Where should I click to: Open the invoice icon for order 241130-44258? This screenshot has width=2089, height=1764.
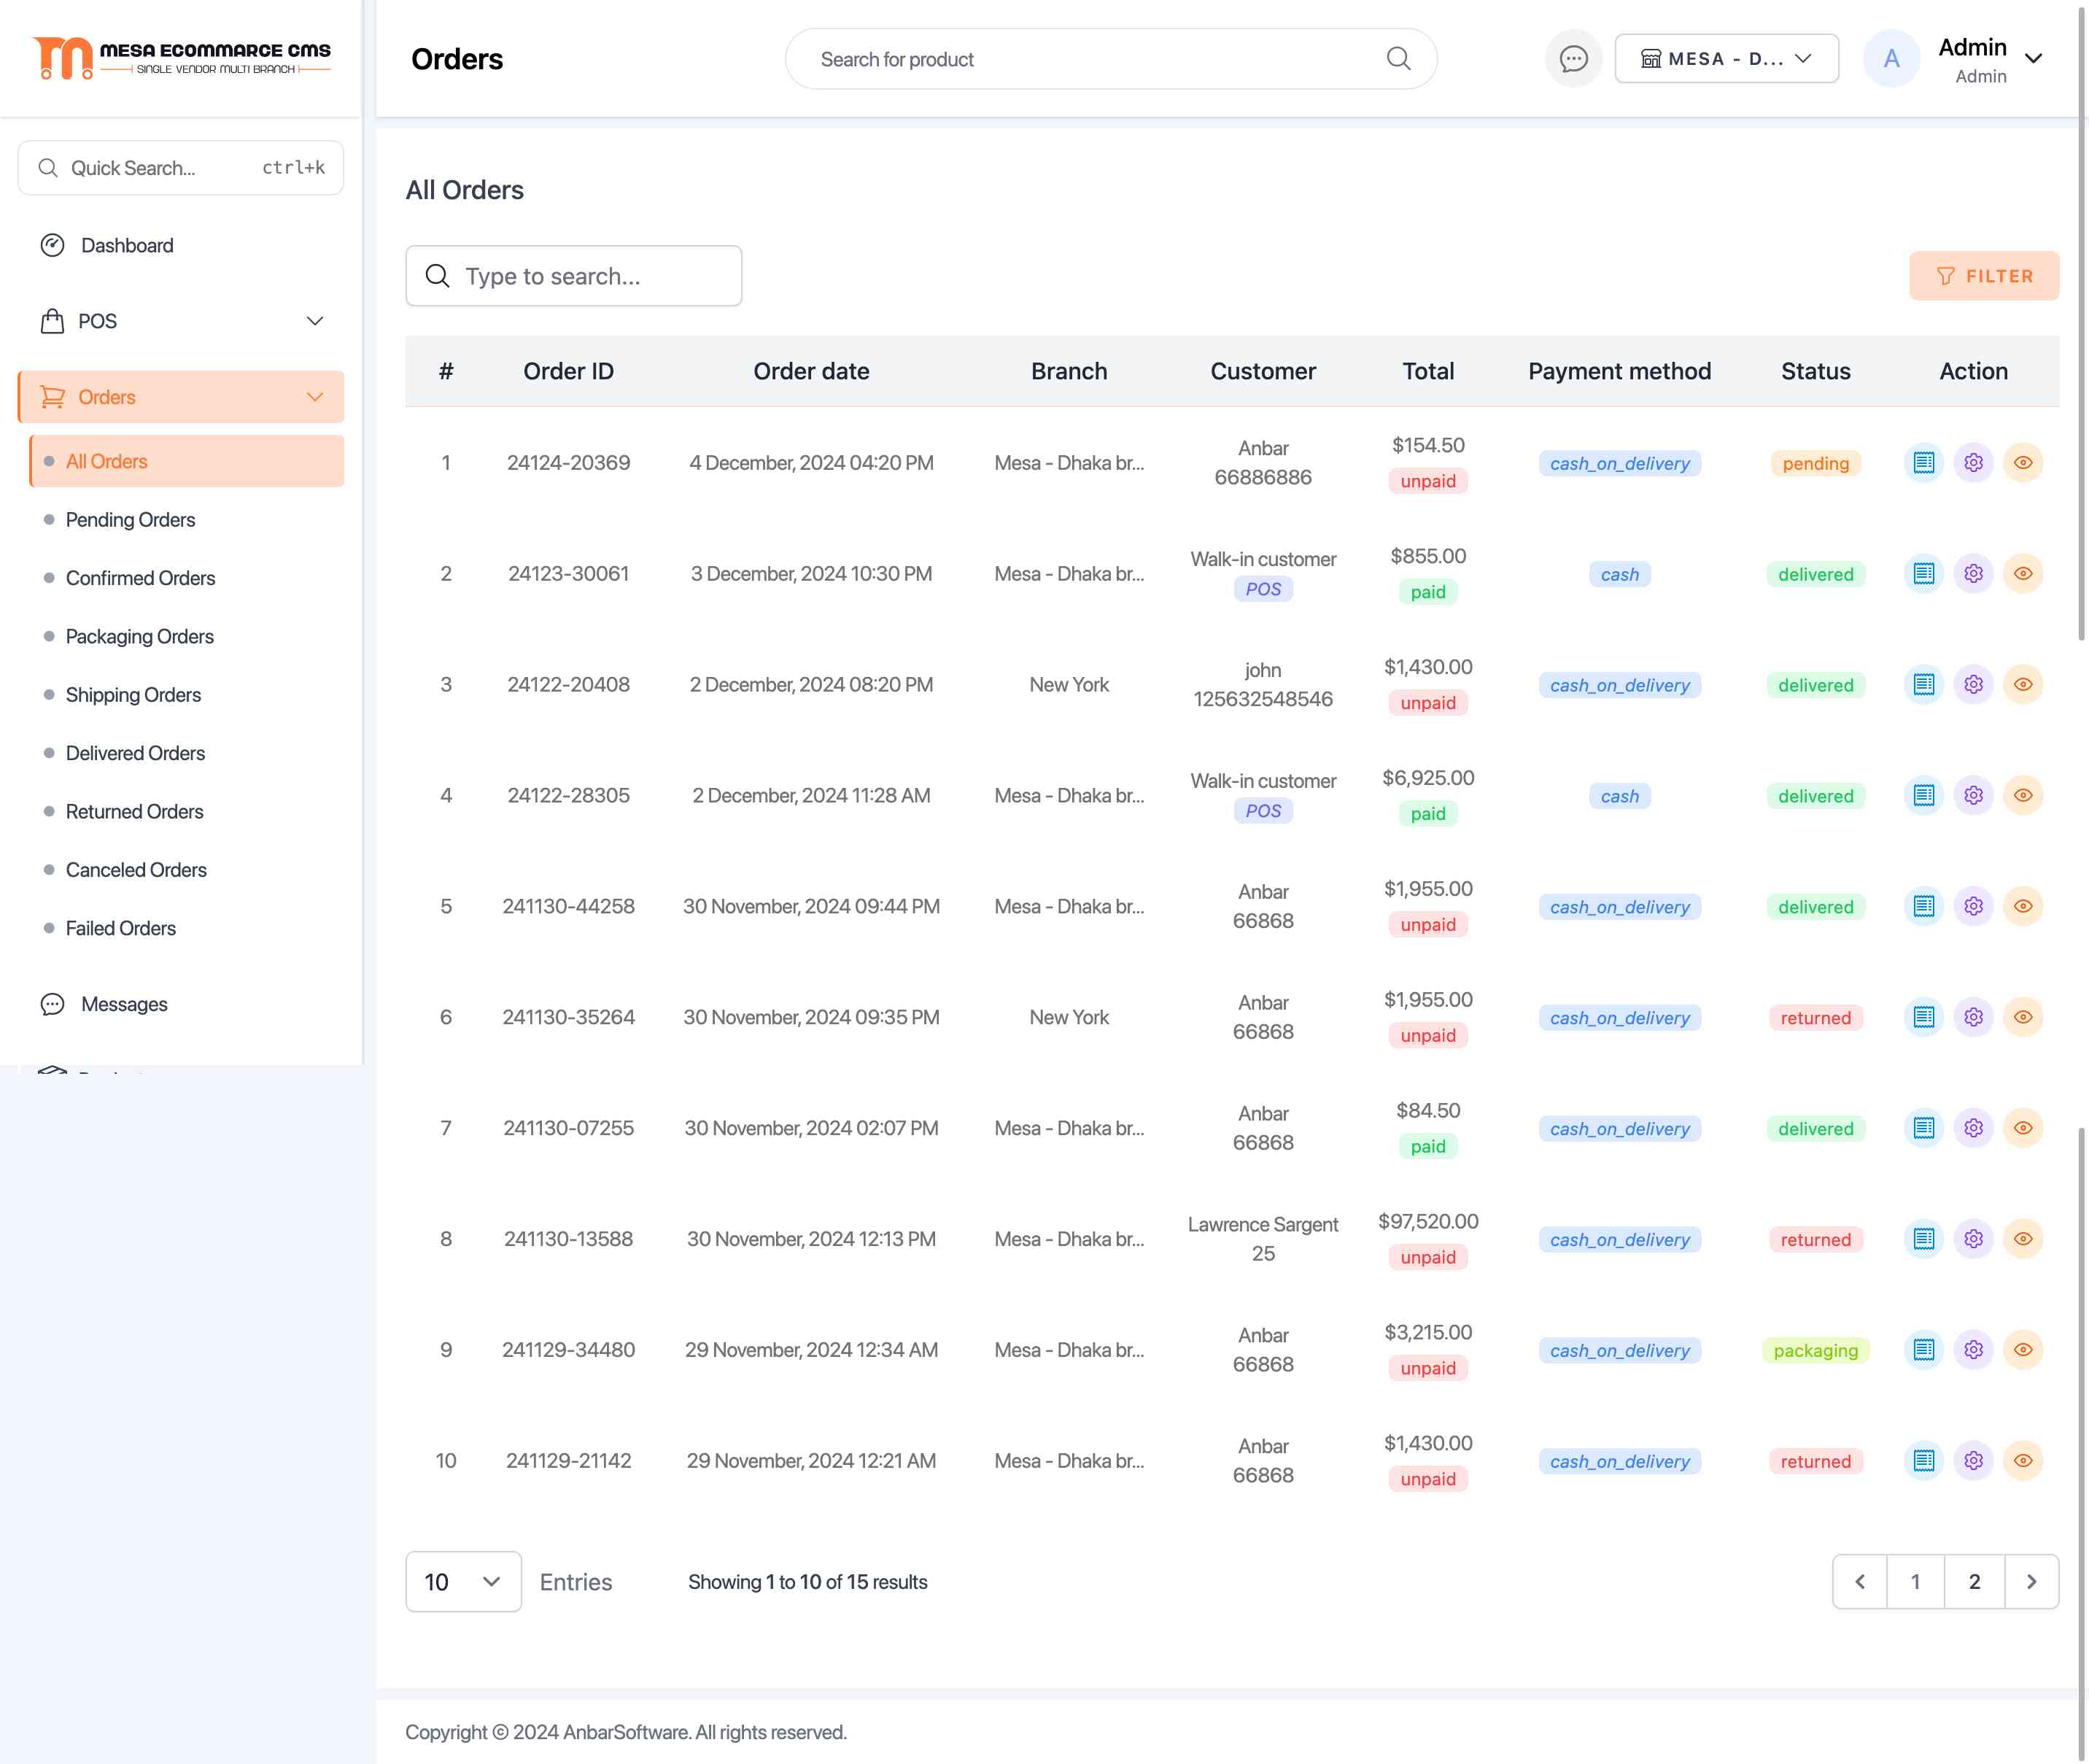[x=1923, y=907]
